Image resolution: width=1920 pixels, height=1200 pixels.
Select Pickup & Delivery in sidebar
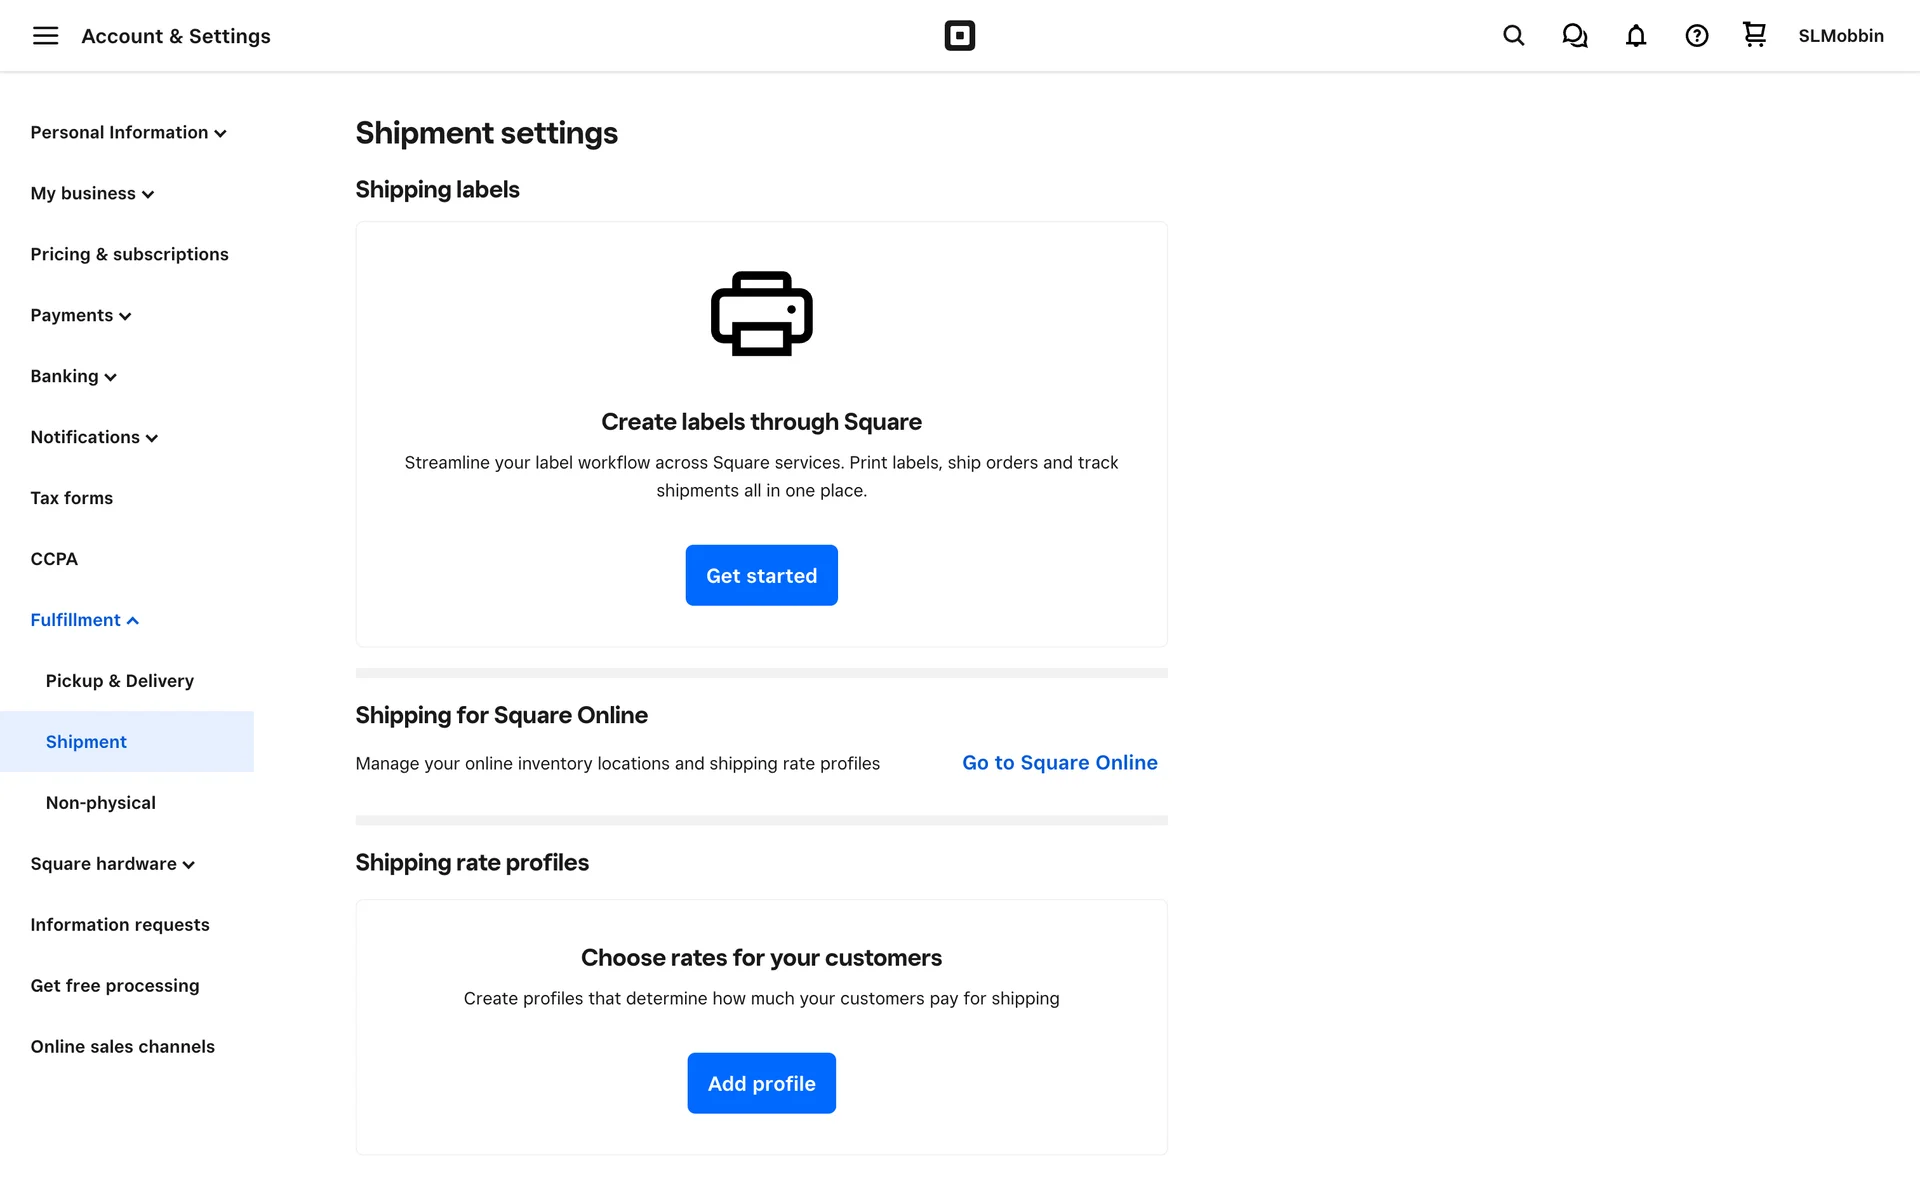[x=119, y=681]
